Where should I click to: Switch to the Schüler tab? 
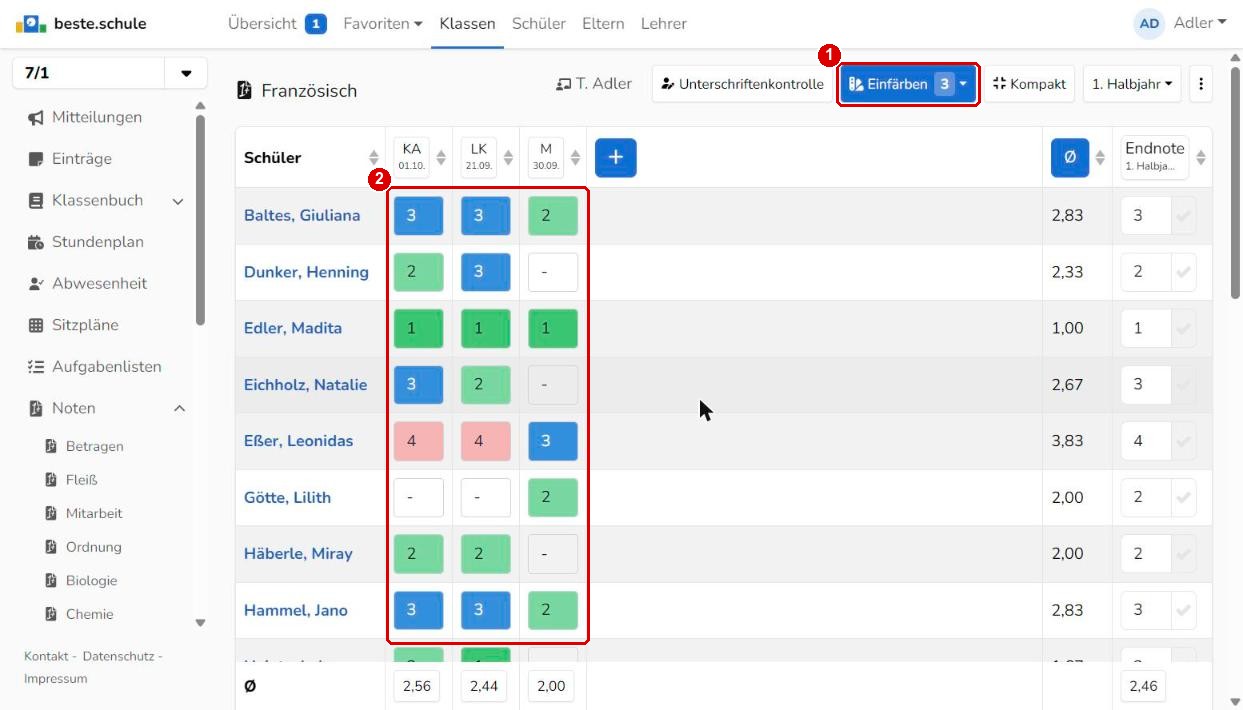(539, 23)
